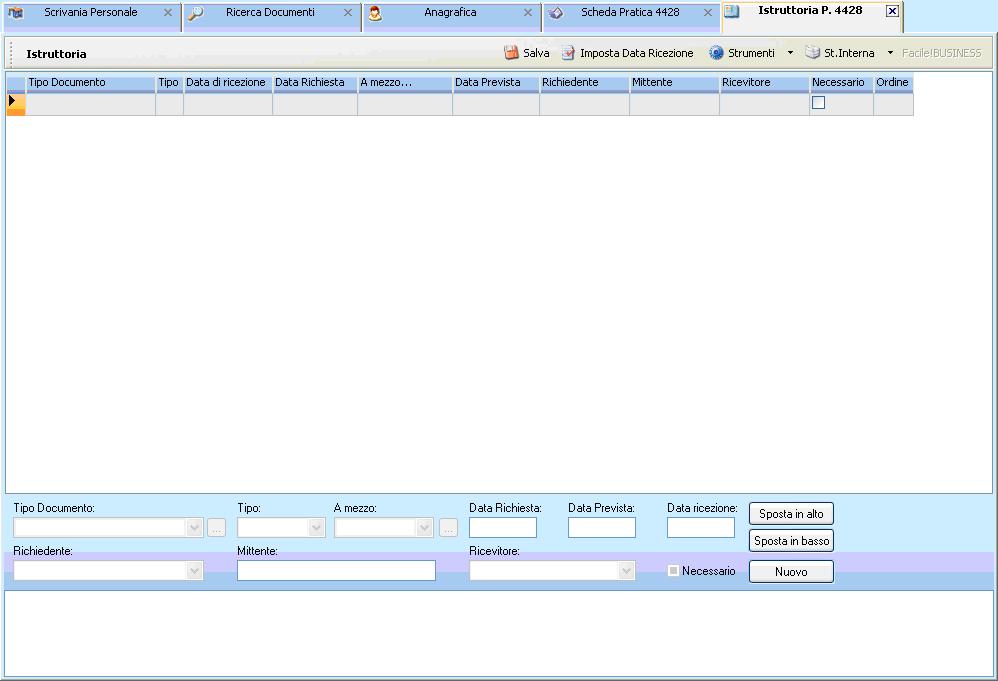The height and width of the screenshot is (681, 998).
Task: Open the Tipo Documento dropdown
Action: pyautogui.click(x=195, y=528)
